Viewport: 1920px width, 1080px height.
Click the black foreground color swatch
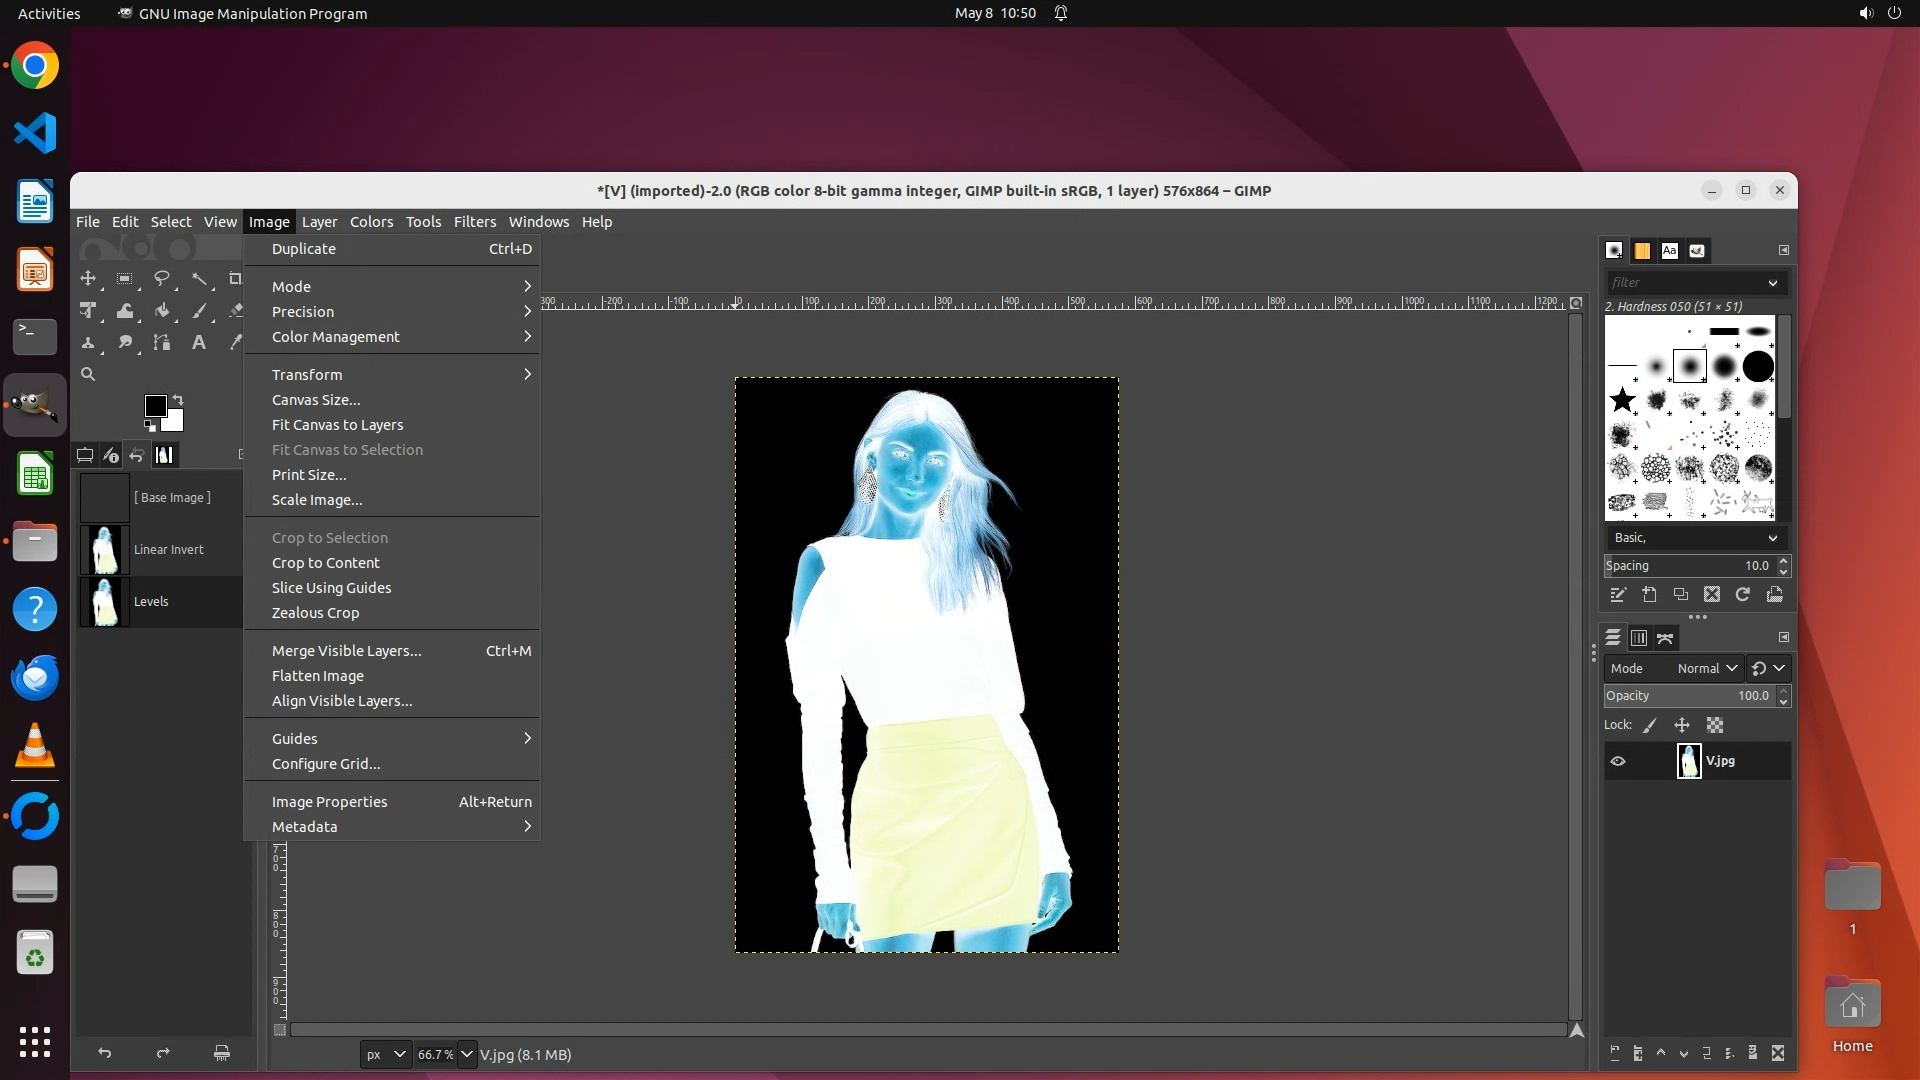155,406
